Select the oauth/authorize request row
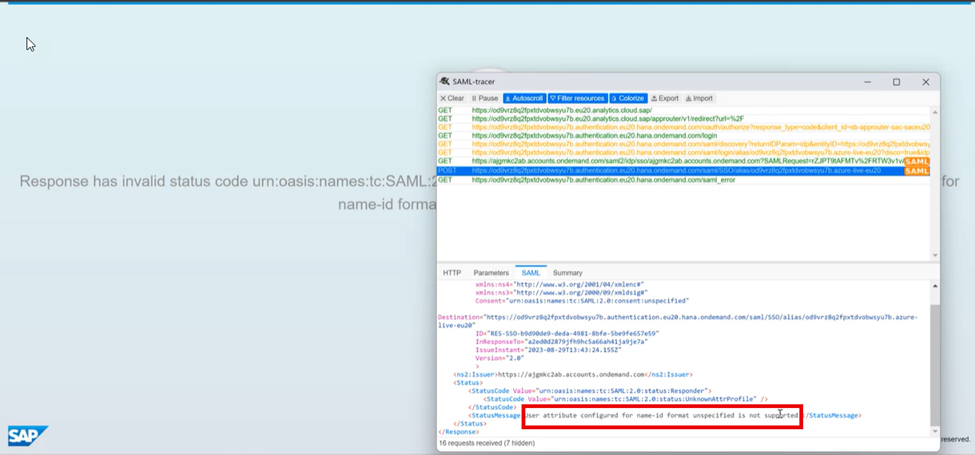975x455 pixels. click(x=683, y=127)
